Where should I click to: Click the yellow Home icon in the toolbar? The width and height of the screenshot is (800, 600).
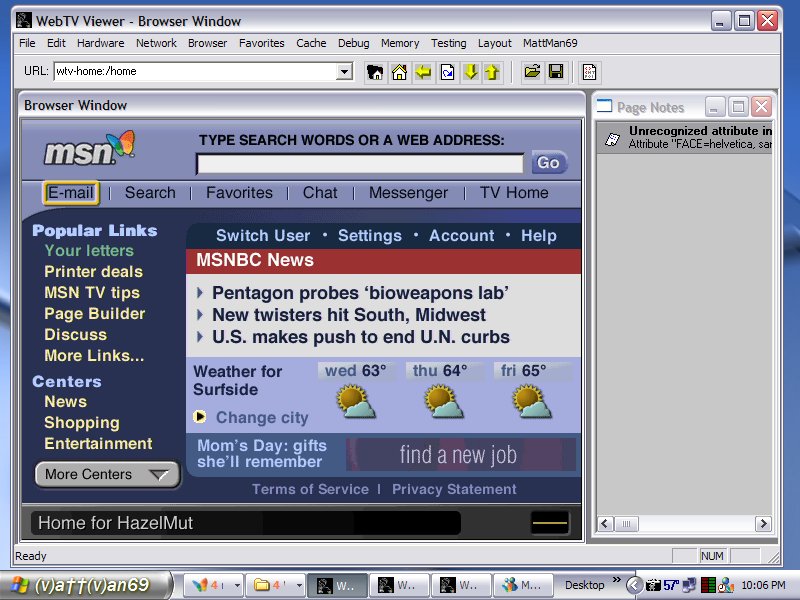399,72
